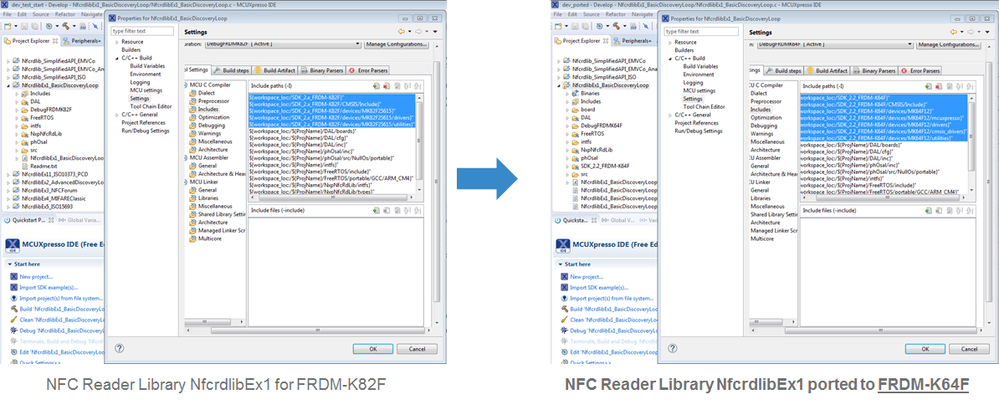Select DAL/boards include path in left dialog
This screenshot has height=405, width=999.
click(303, 132)
